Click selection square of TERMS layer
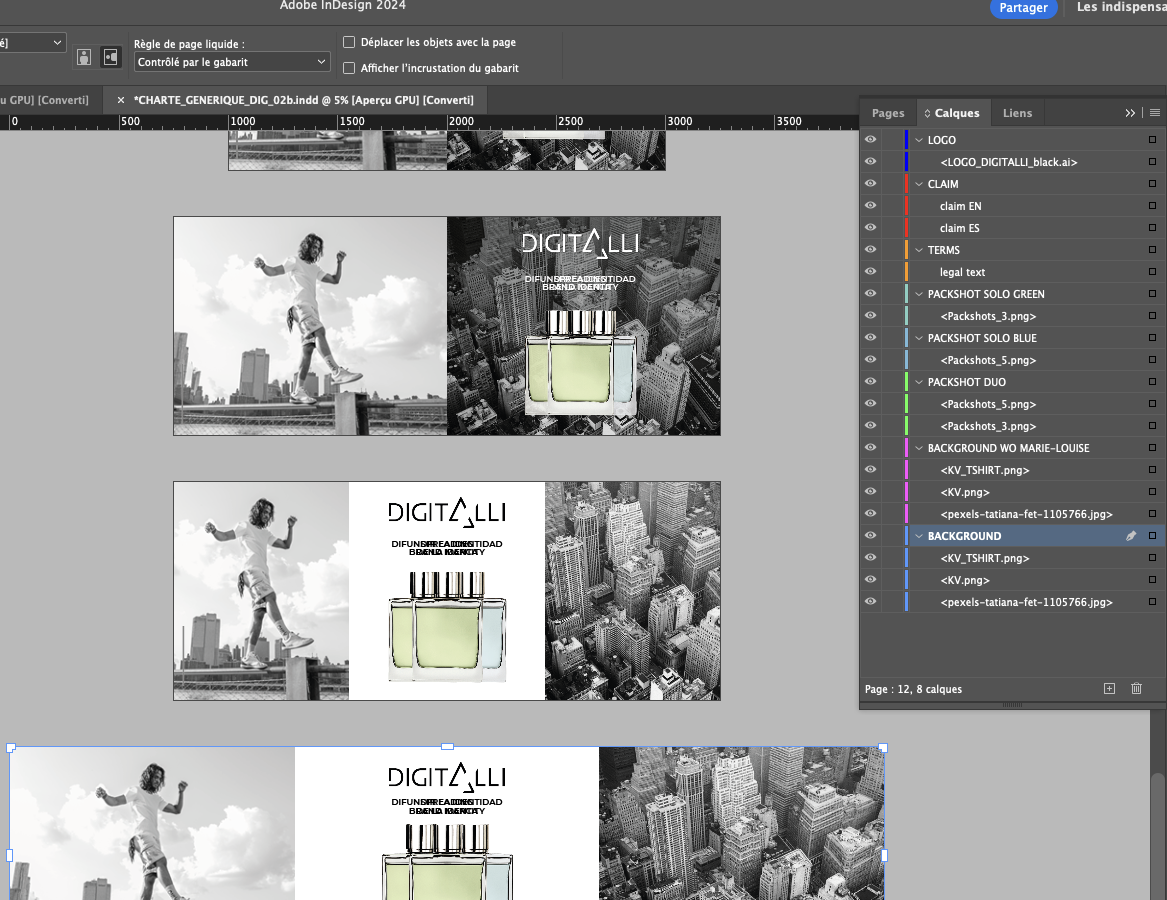The width and height of the screenshot is (1167, 900). point(1152,250)
